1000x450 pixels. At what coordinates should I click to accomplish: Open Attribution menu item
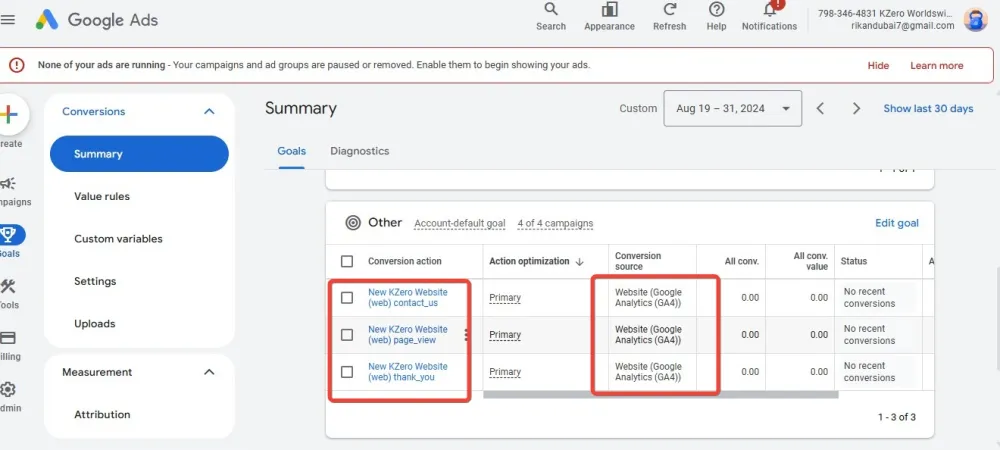click(x=102, y=414)
